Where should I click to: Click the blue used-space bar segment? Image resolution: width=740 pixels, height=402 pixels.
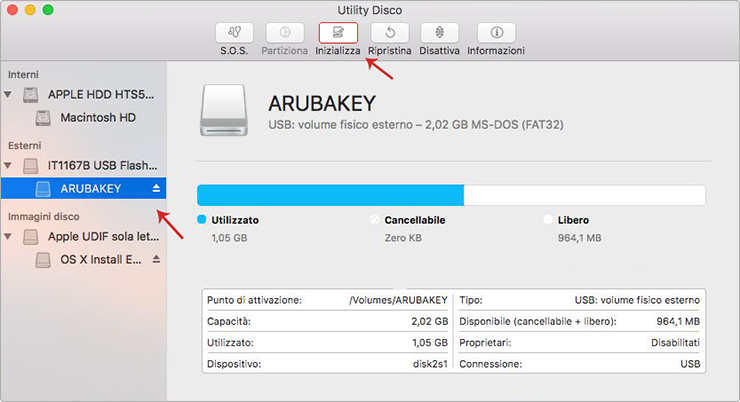tap(330, 195)
